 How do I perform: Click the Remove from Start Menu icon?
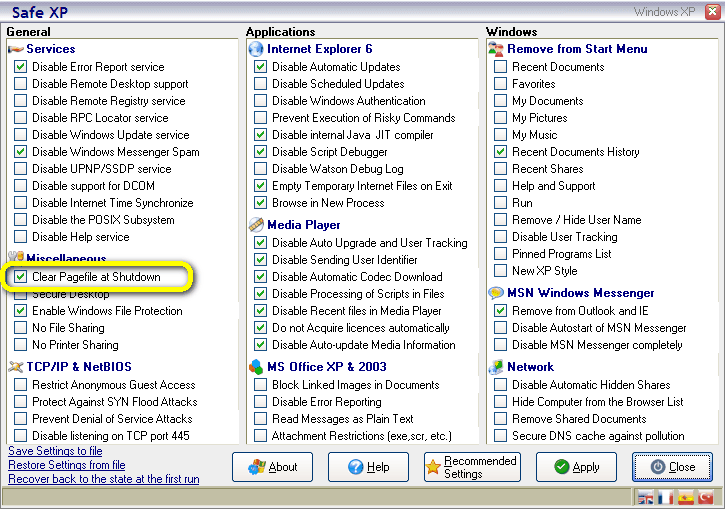pos(496,49)
